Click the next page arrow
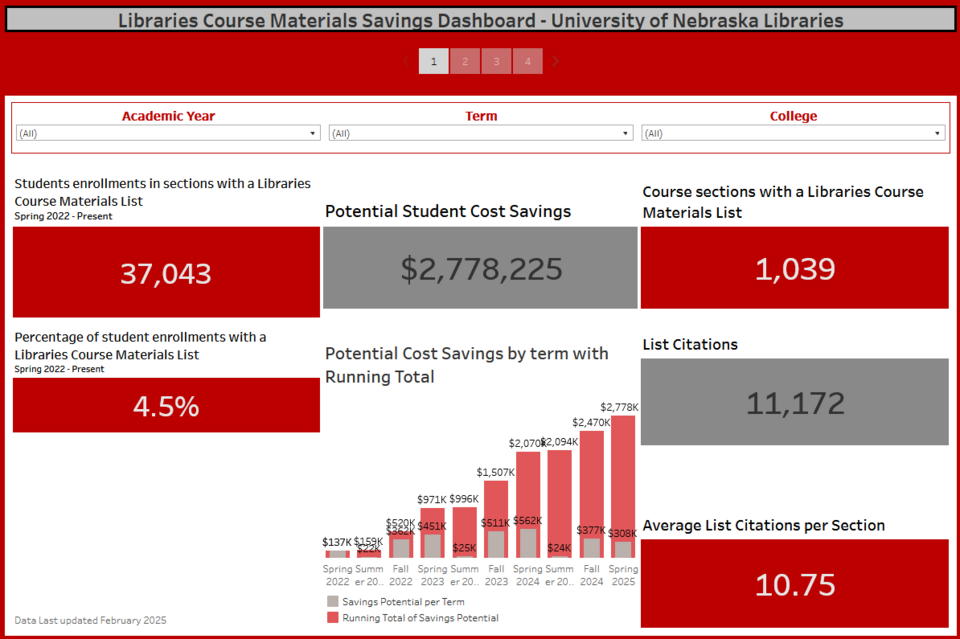 coord(555,61)
